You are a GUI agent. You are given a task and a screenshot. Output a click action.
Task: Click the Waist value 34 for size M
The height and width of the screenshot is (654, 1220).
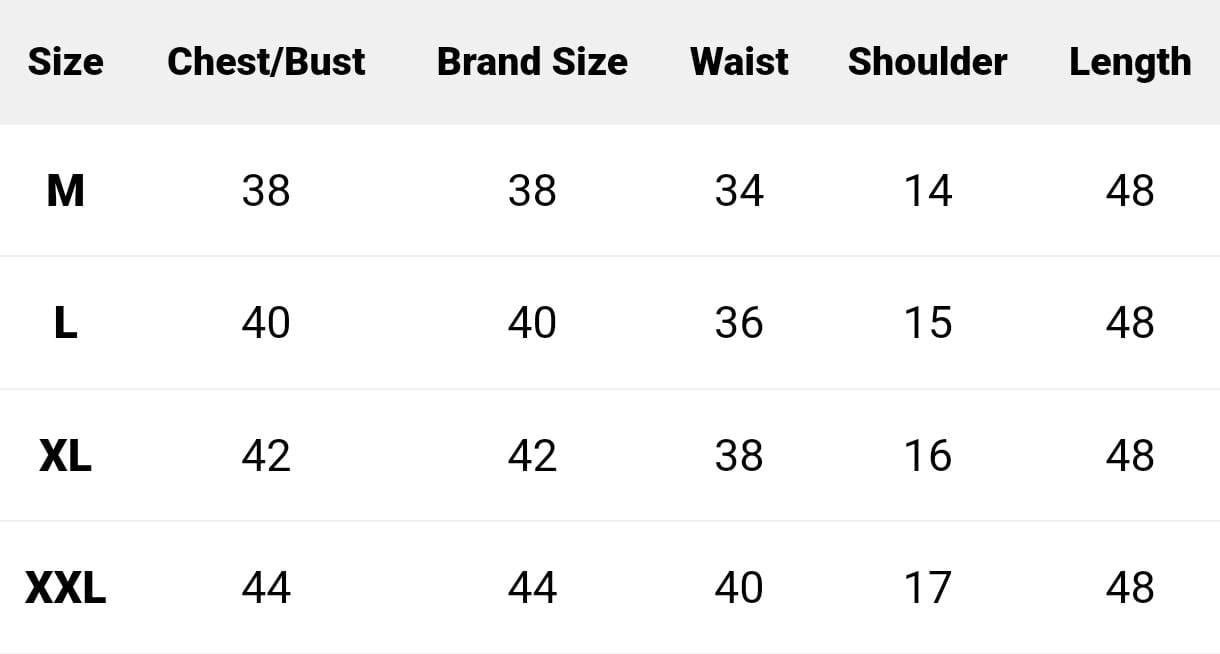tap(739, 190)
